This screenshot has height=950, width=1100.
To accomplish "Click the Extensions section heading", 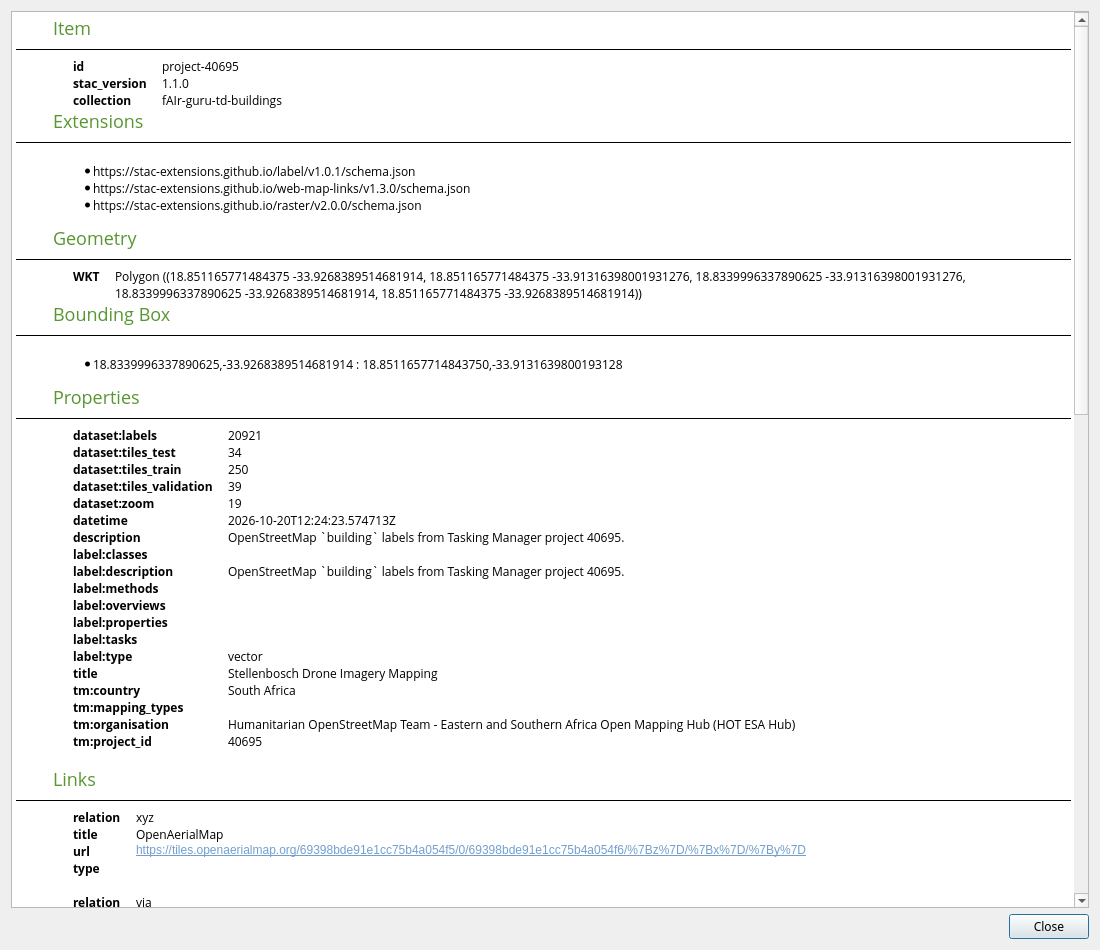I will point(98,121).
